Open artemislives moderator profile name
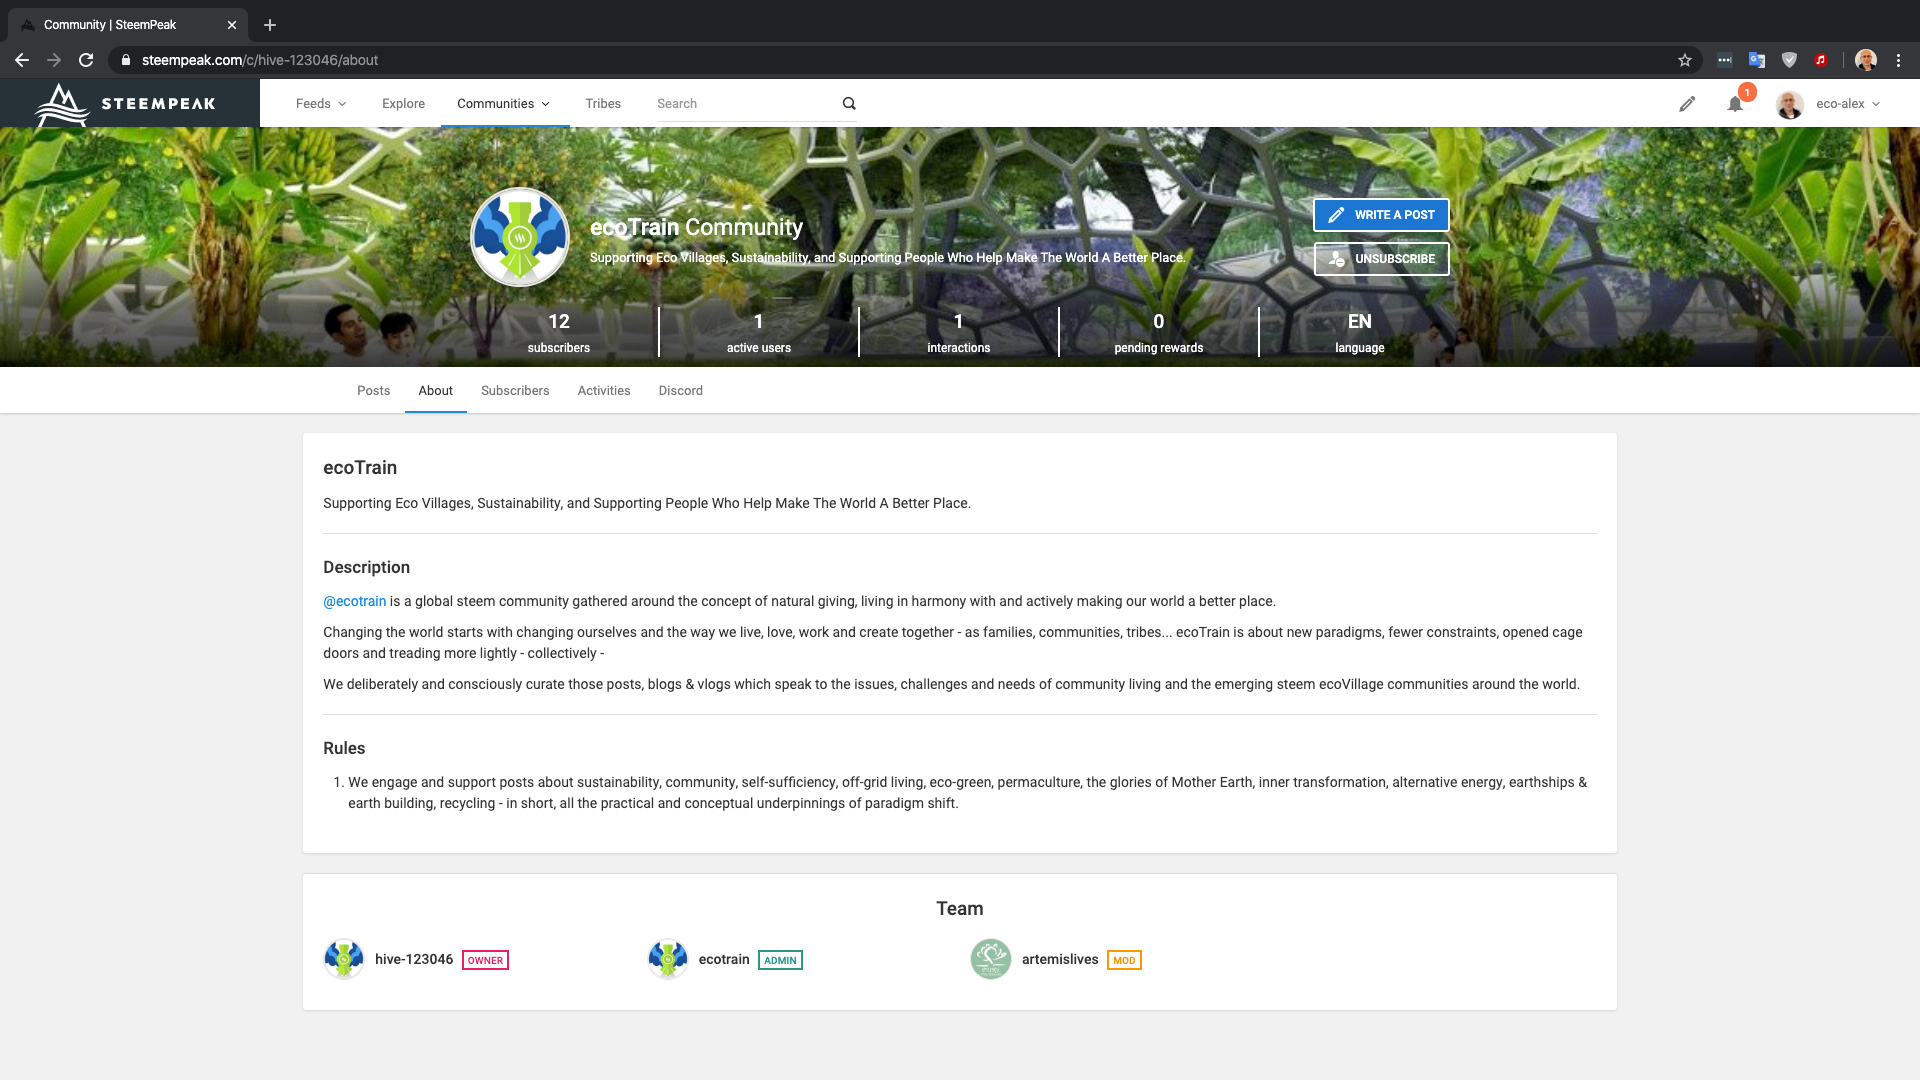The width and height of the screenshot is (1920, 1080). pyautogui.click(x=1060, y=959)
